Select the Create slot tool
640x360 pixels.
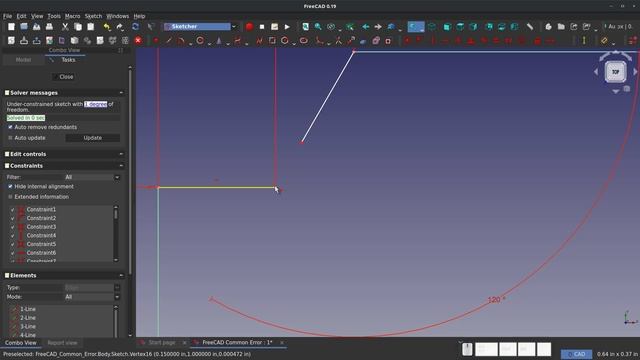tap(304, 40)
